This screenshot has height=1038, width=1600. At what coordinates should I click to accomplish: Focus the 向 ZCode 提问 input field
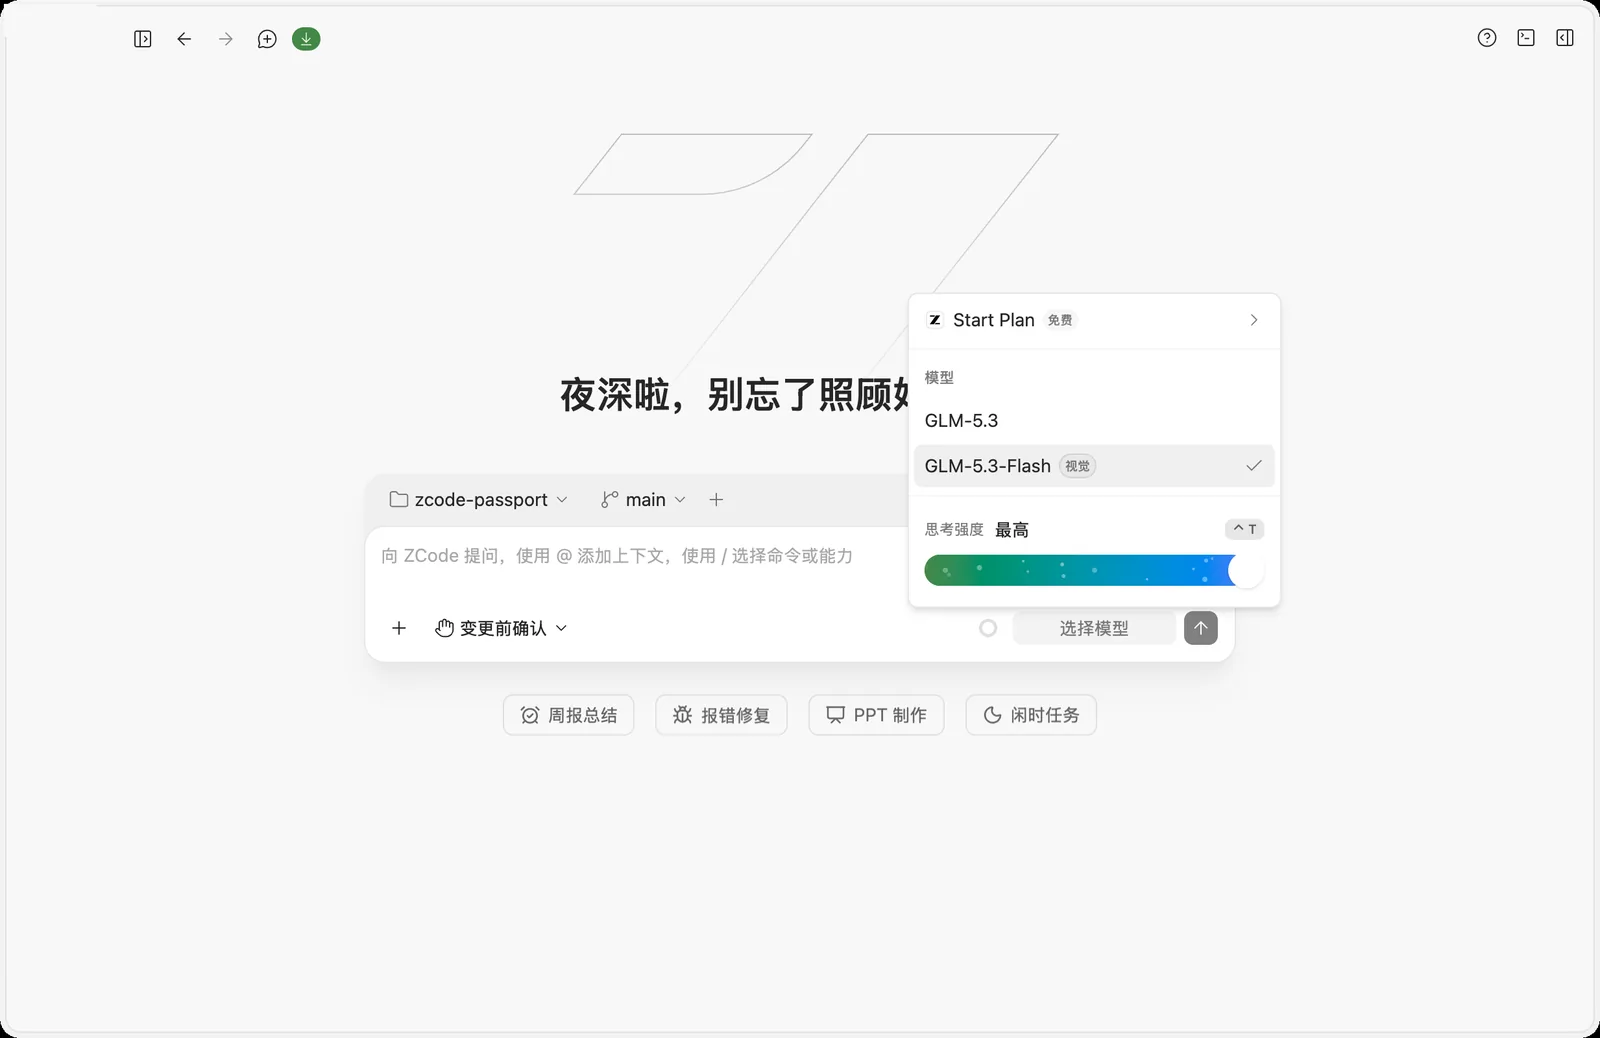coord(800,556)
